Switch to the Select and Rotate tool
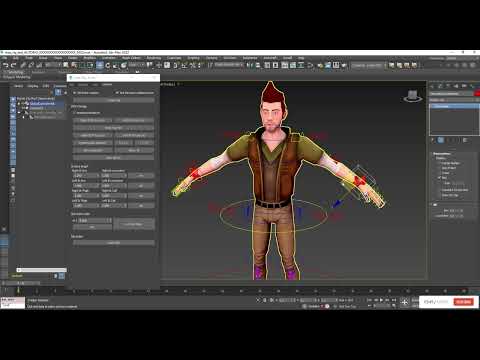Viewport: 480px width, 360px height. click(108, 65)
